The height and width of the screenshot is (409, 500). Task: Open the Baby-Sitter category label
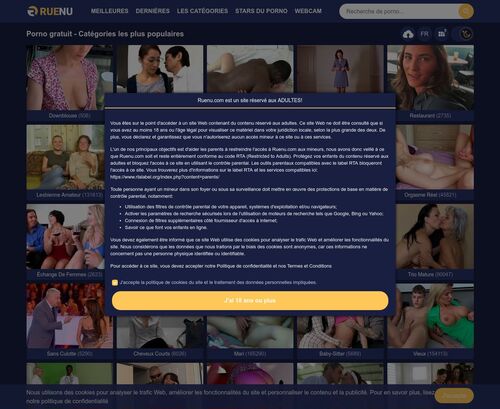[340, 354]
